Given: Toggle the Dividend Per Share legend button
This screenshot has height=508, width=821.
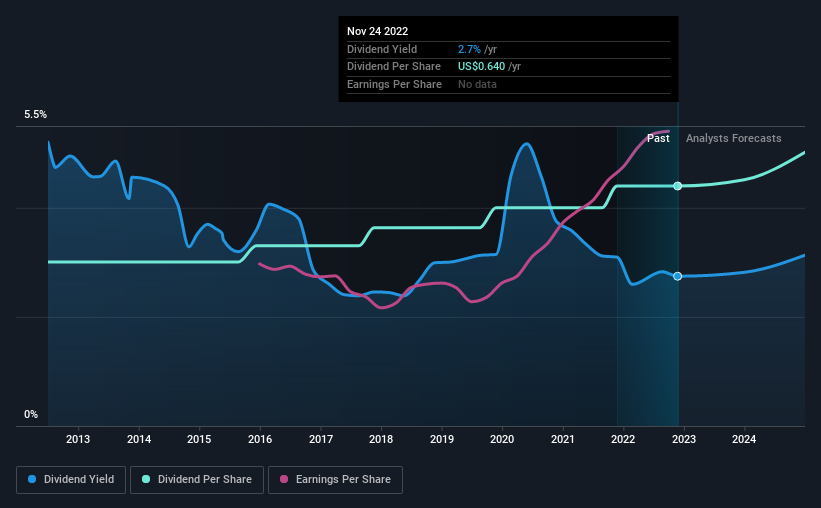Looking at the screenshot, I should [x=197, y=480].
